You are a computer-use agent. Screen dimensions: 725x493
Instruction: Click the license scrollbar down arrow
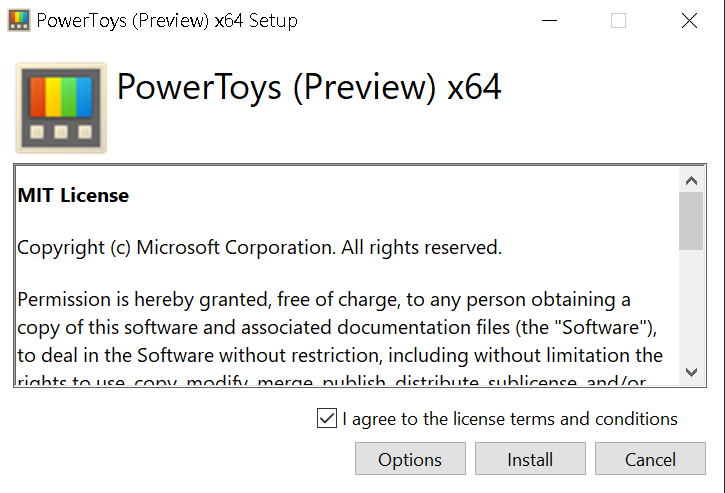(691, 372)
